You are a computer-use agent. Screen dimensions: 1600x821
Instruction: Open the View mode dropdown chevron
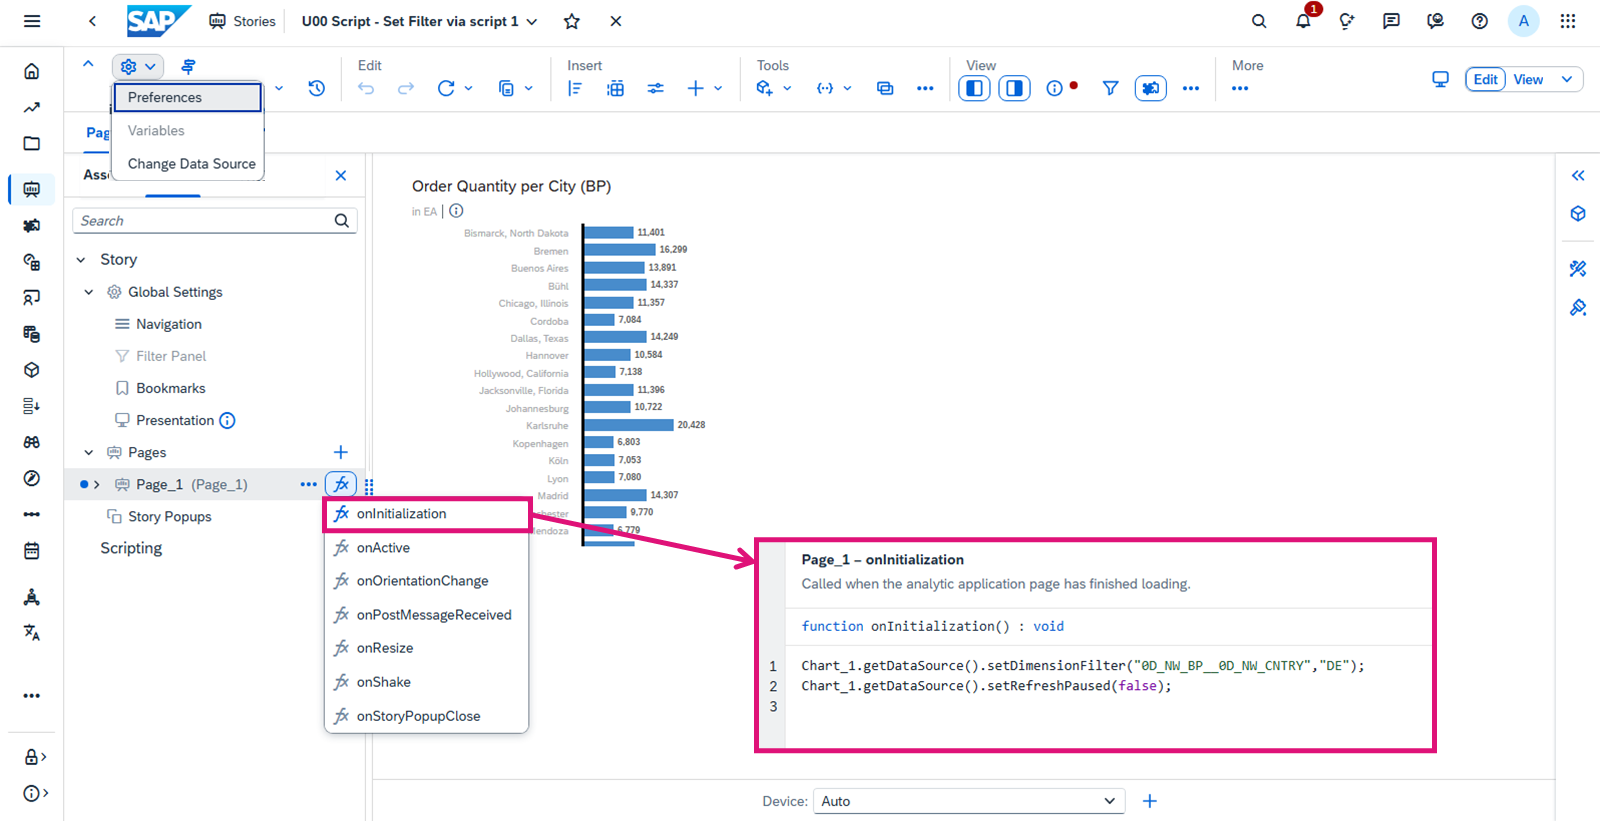pos(1567,79)
